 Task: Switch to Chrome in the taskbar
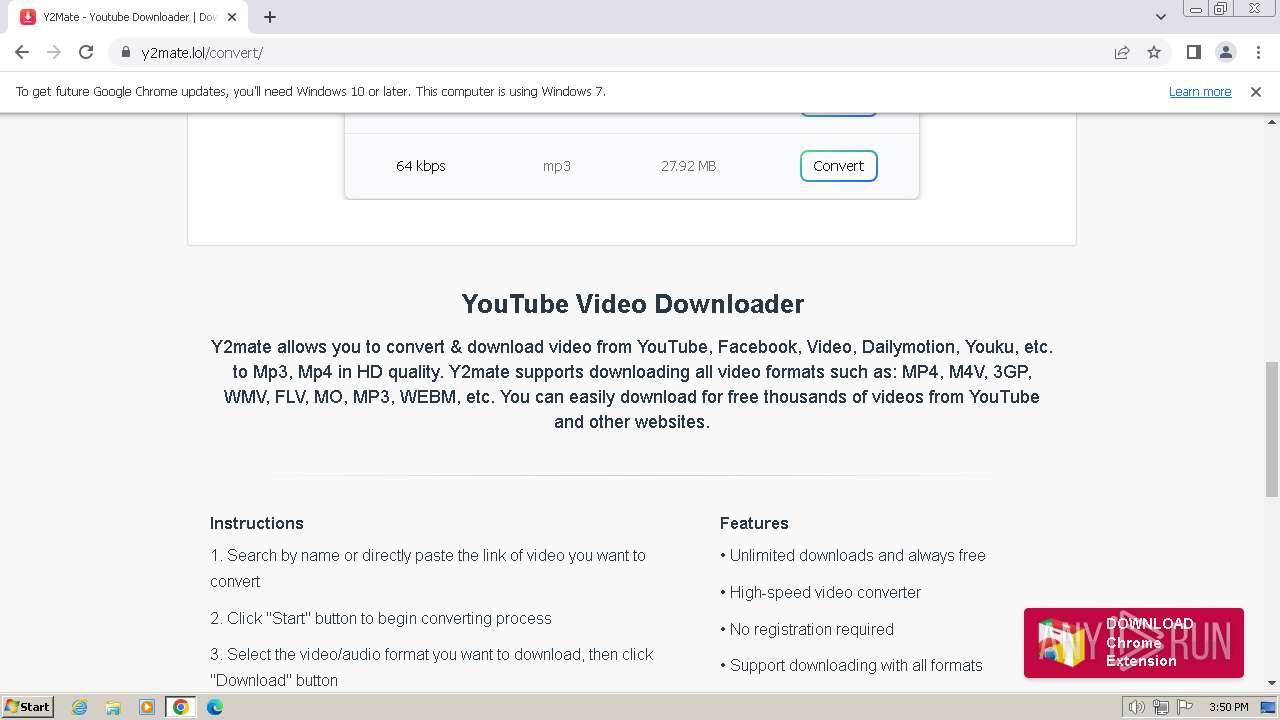click(x=181, y=707)
